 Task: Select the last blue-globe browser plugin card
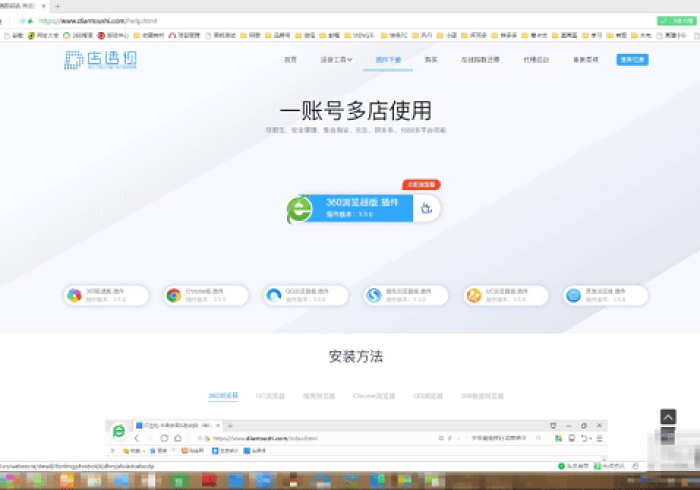[605, 295]
